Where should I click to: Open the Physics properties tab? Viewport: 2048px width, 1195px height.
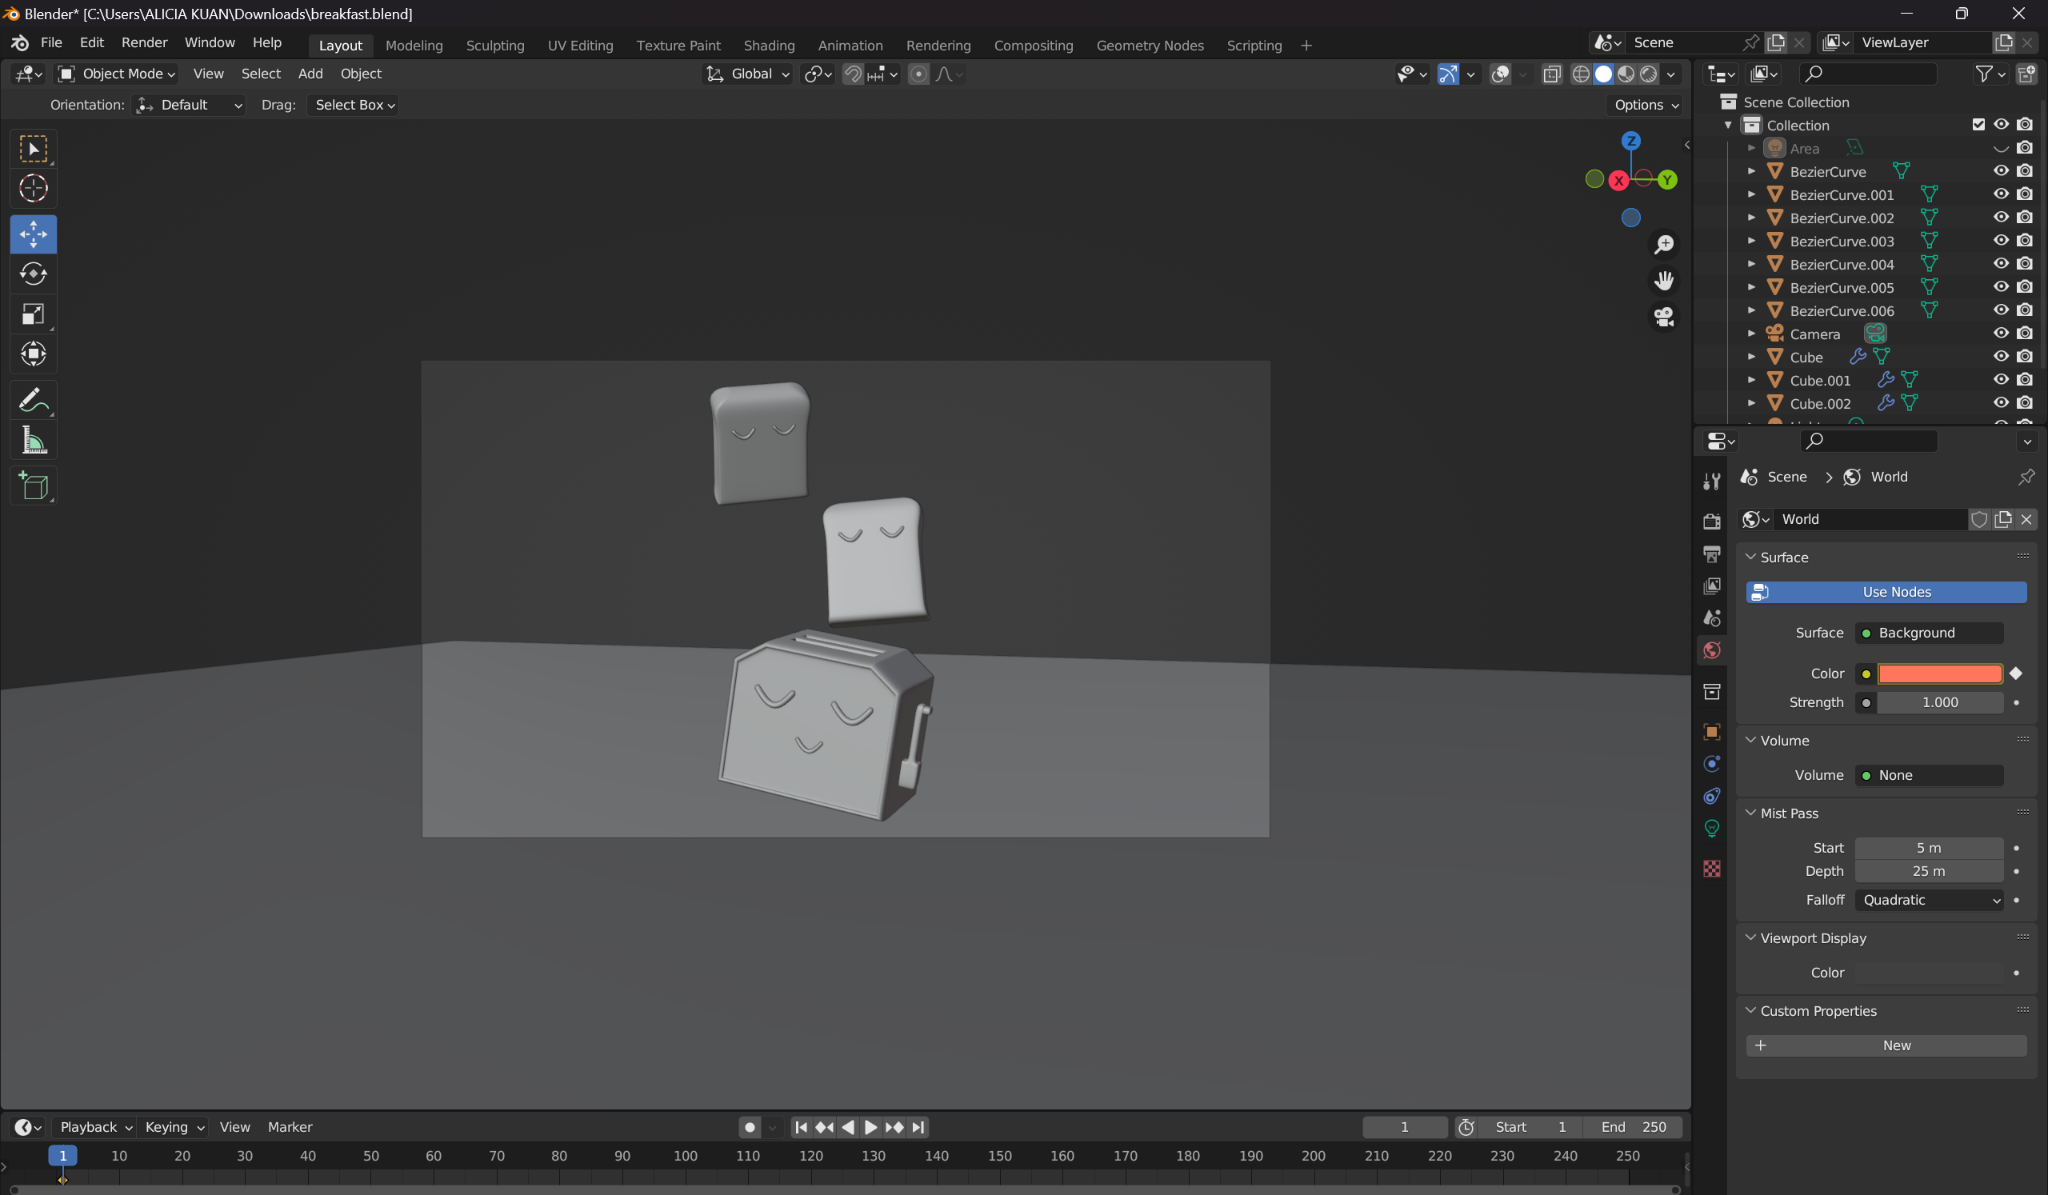[x=1712, y=764]
